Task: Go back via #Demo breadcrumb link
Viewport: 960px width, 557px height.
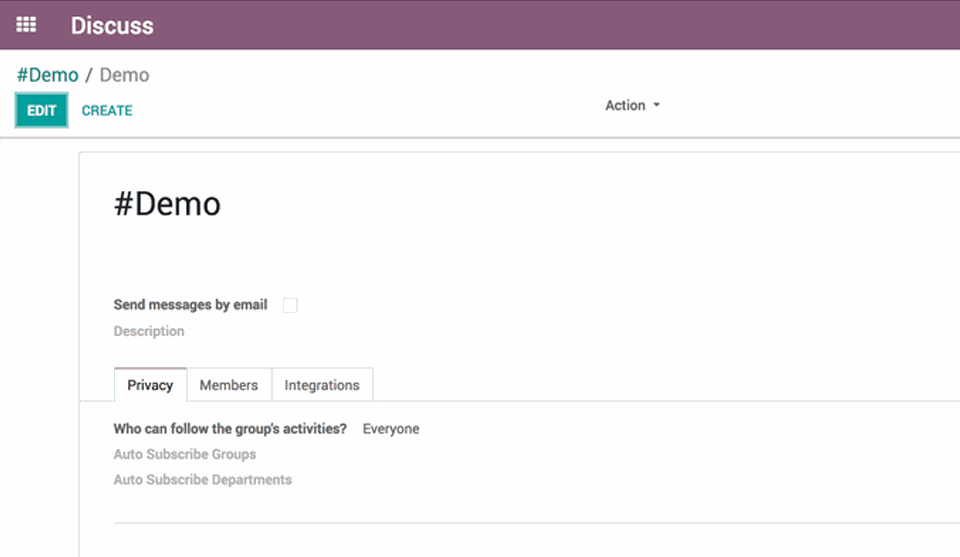Action: (47, 75)
